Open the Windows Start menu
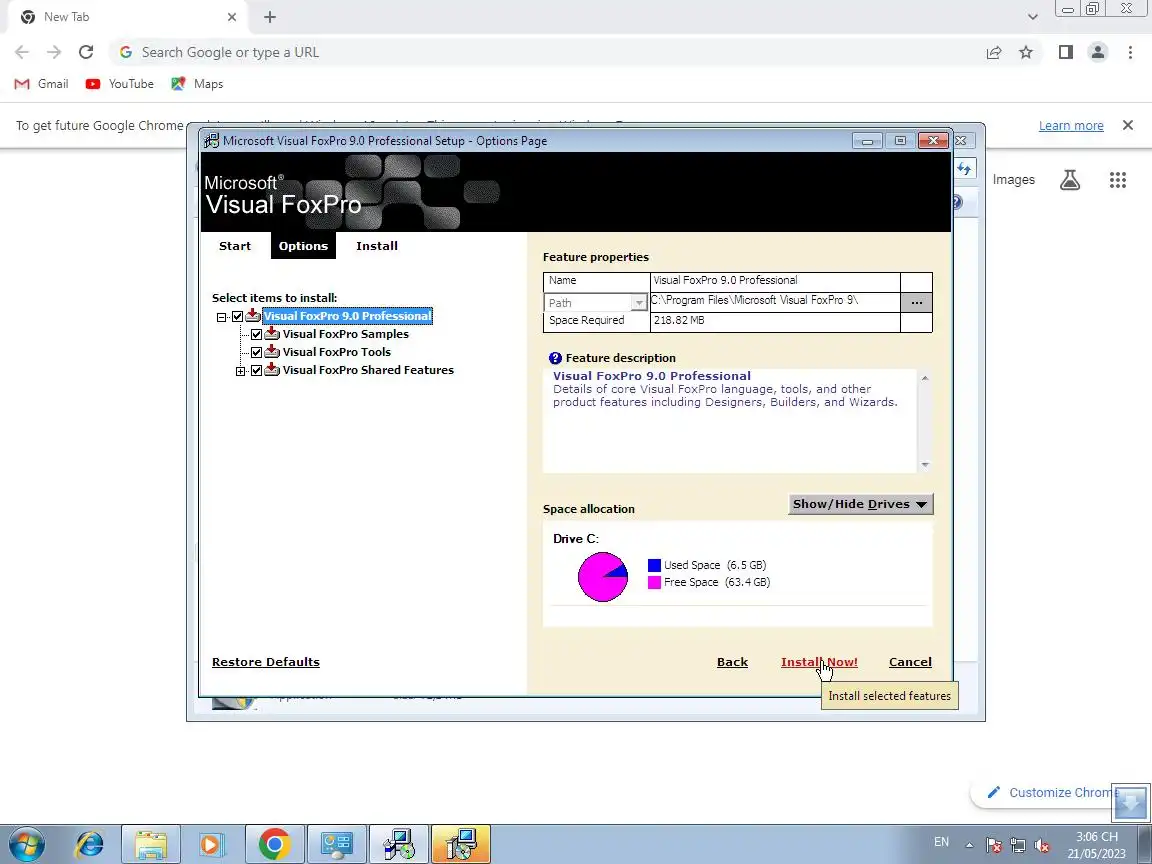 26,844
